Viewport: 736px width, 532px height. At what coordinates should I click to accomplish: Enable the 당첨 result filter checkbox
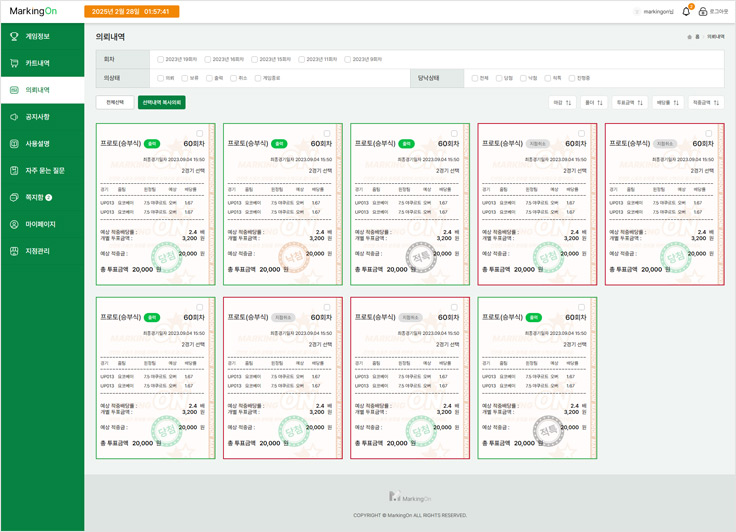tap(500, 78)
